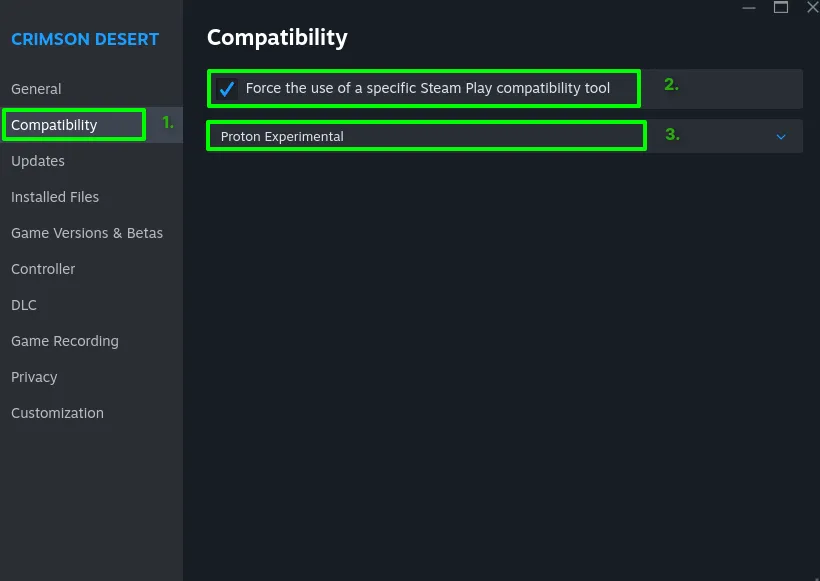Open the Proton Experimental version selector
Image resolution: width=820 pixels, height=581 pixels.
point(505,136)
